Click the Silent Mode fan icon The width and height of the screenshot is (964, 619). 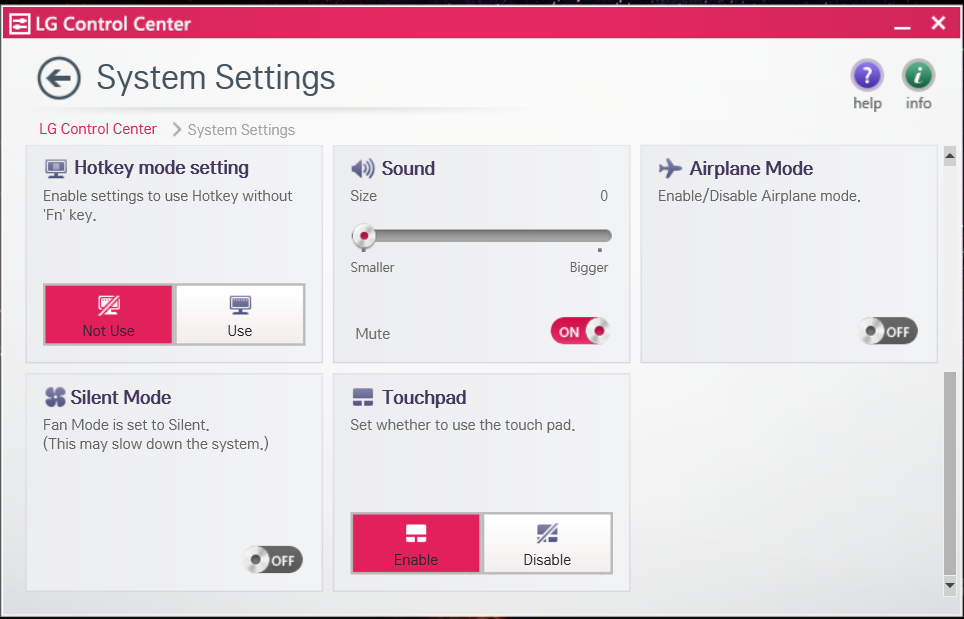click(x=55, y=397)
